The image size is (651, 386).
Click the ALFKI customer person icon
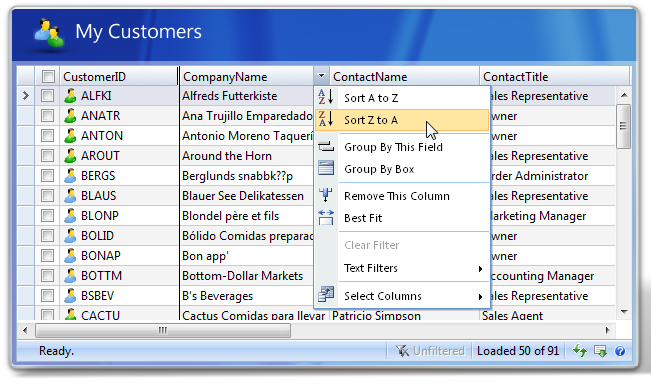(70, 96)
